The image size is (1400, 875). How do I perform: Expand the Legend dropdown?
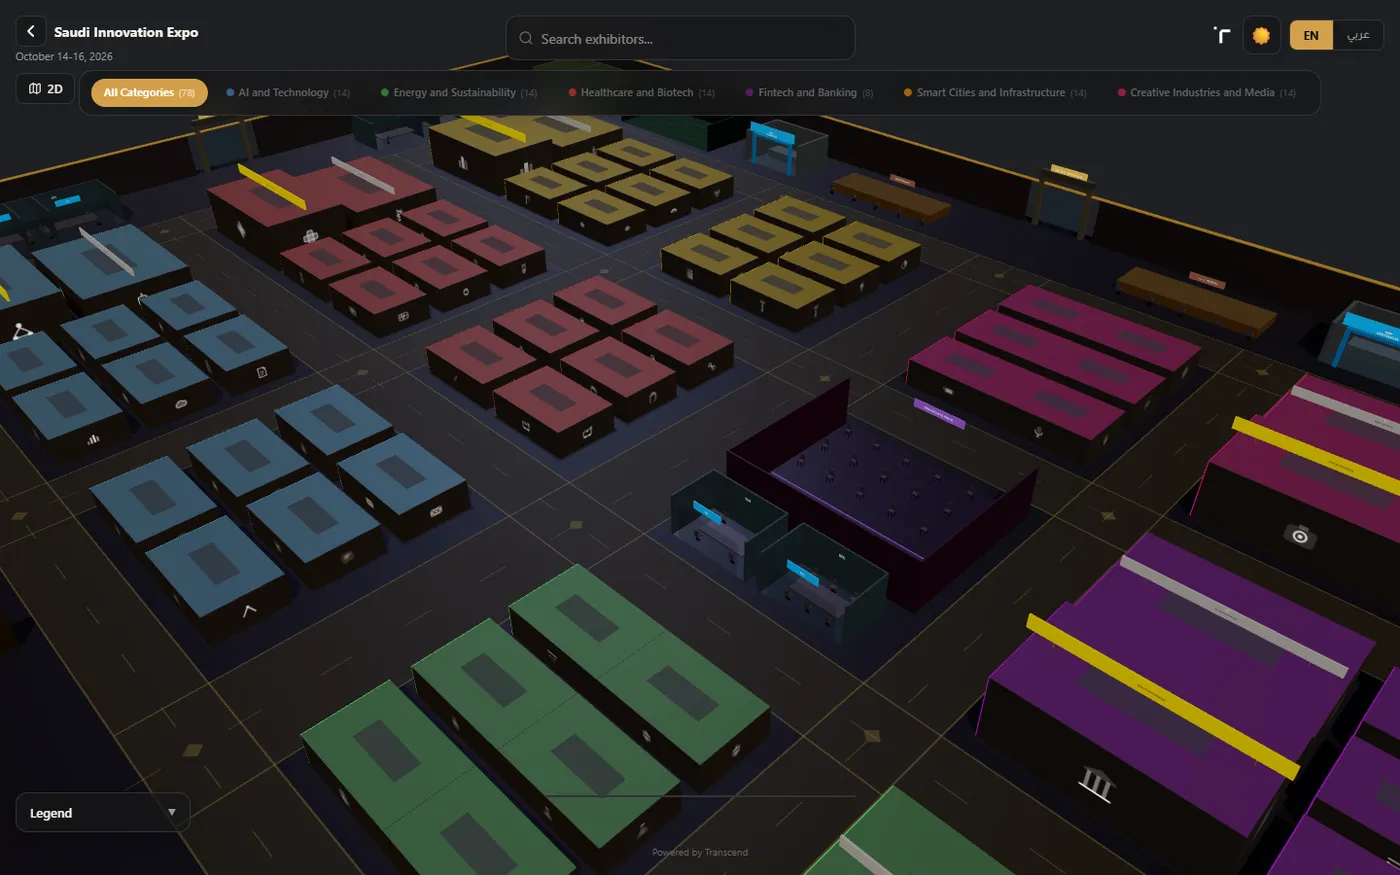click(102, 813)
